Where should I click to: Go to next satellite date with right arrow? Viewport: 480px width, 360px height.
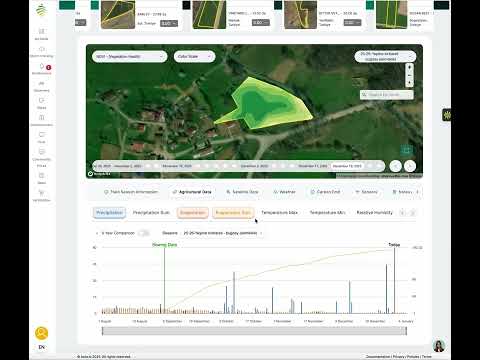pos(410,166)
